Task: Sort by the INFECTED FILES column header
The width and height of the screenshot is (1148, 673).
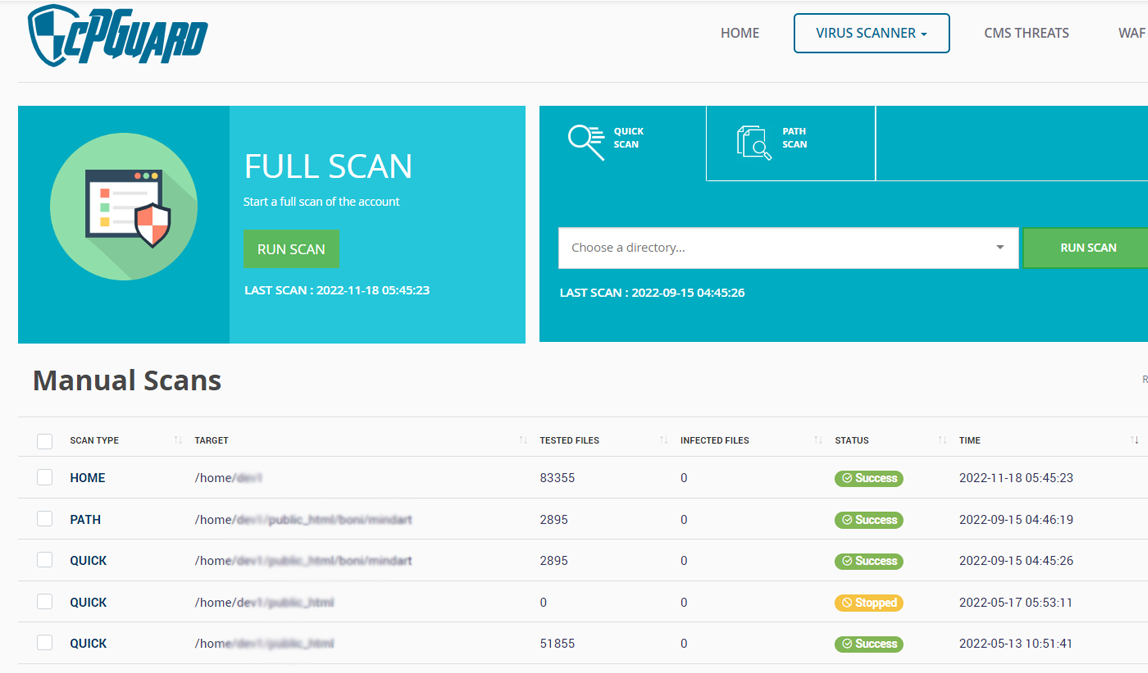Action: point(715,440)
